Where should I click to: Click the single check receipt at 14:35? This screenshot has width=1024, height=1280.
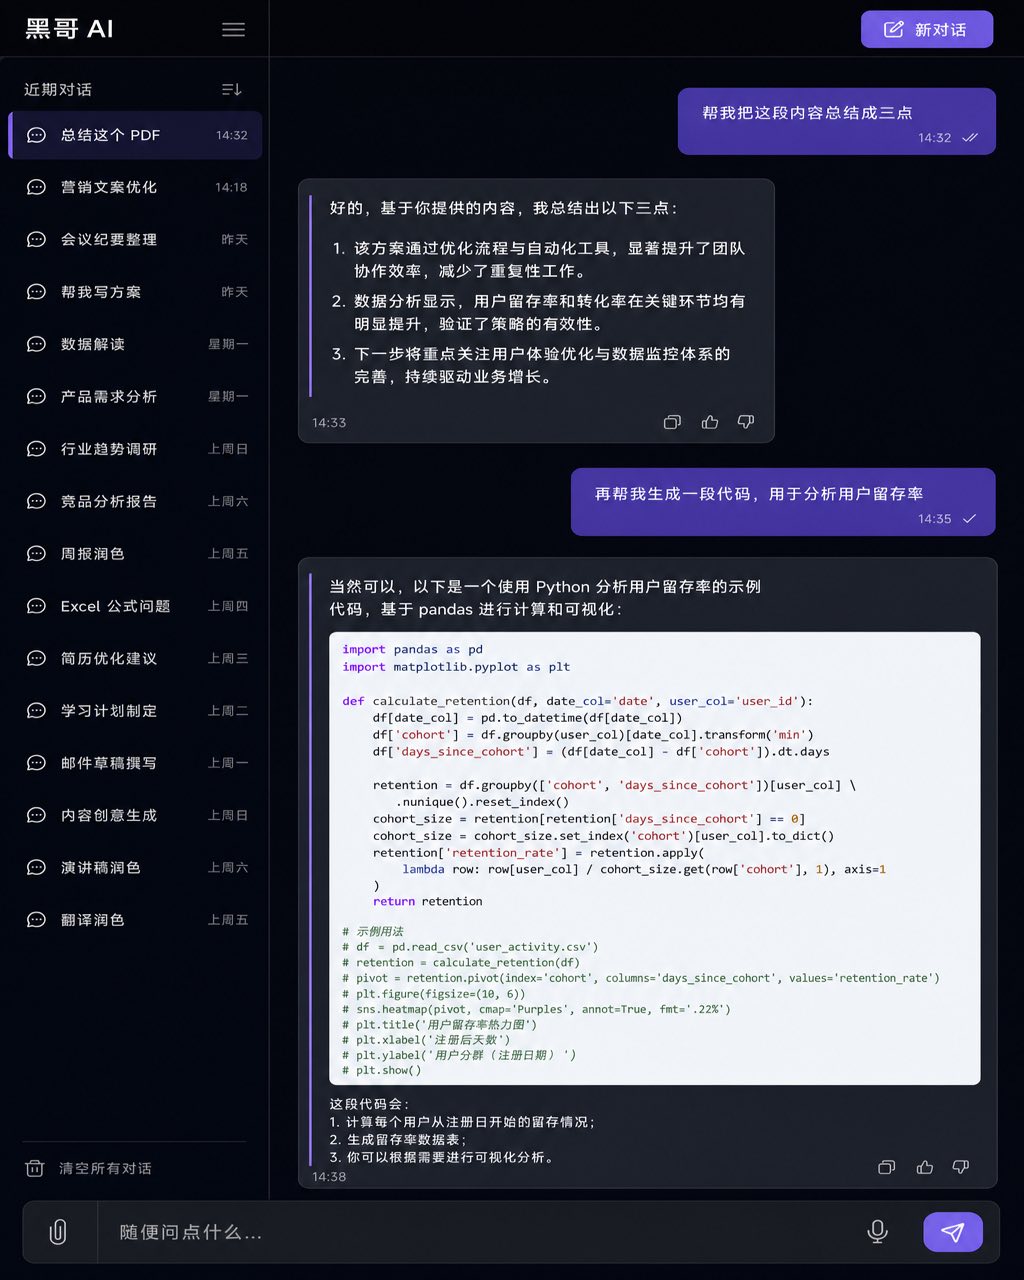coord(969,519)
